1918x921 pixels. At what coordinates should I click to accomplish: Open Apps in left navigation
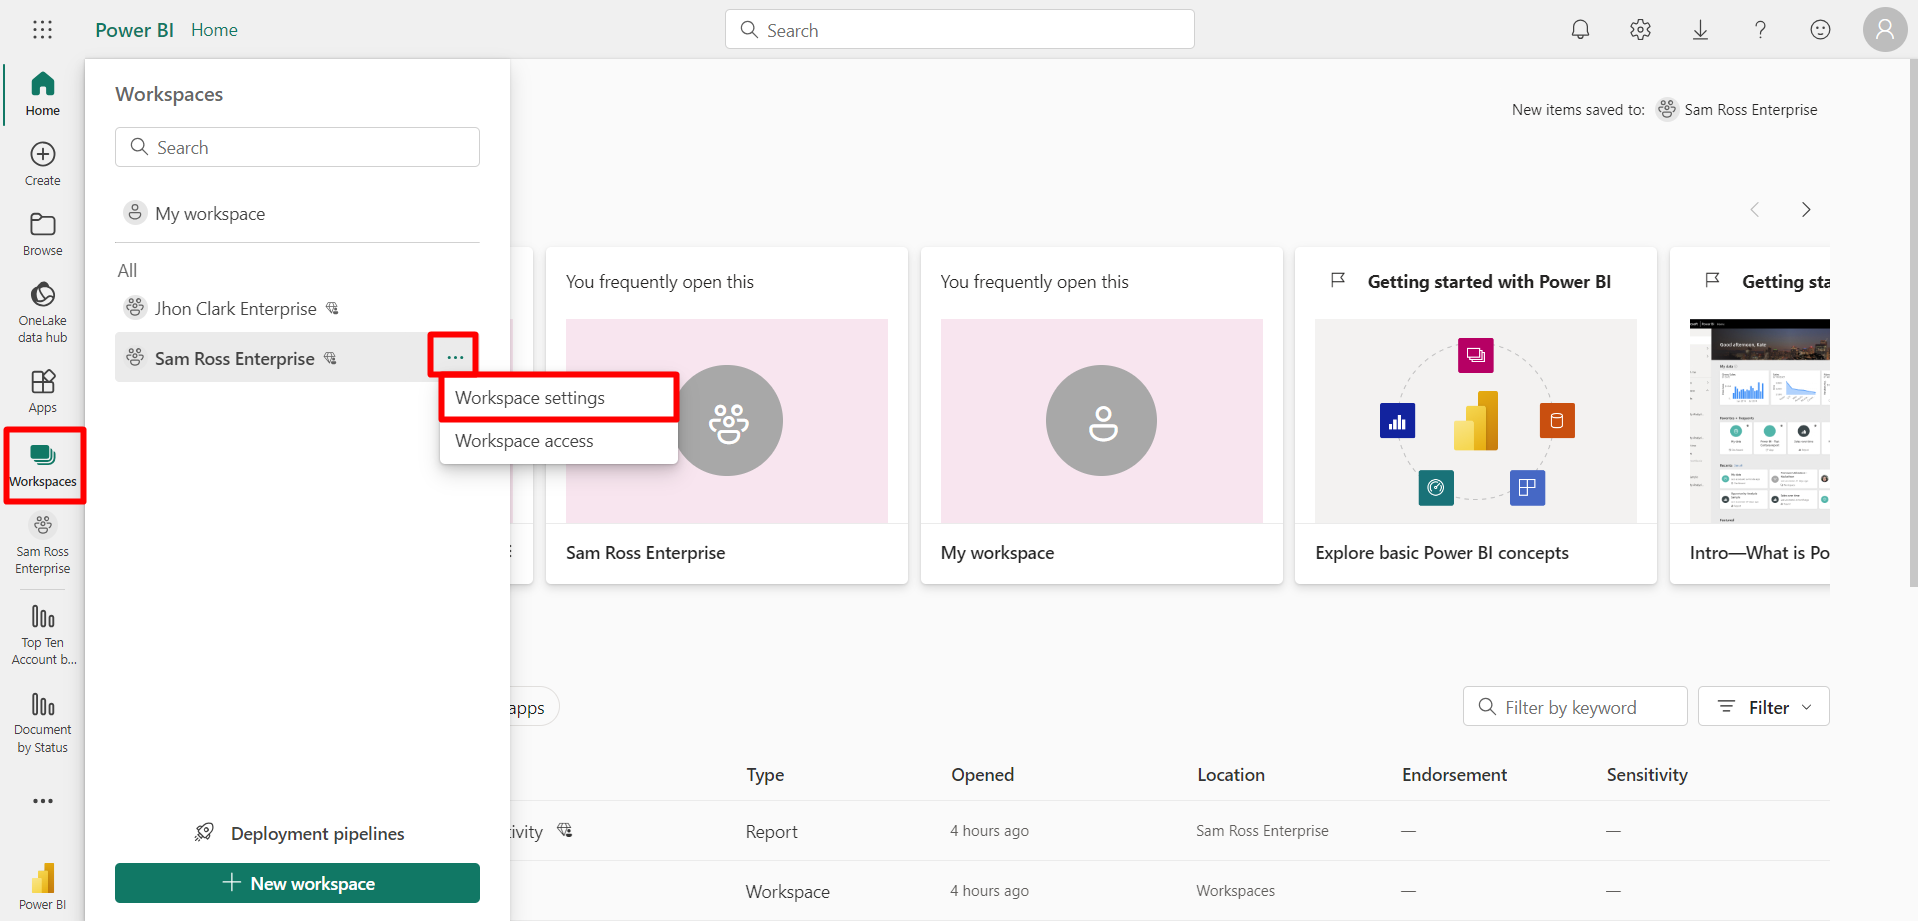(43, 391)
